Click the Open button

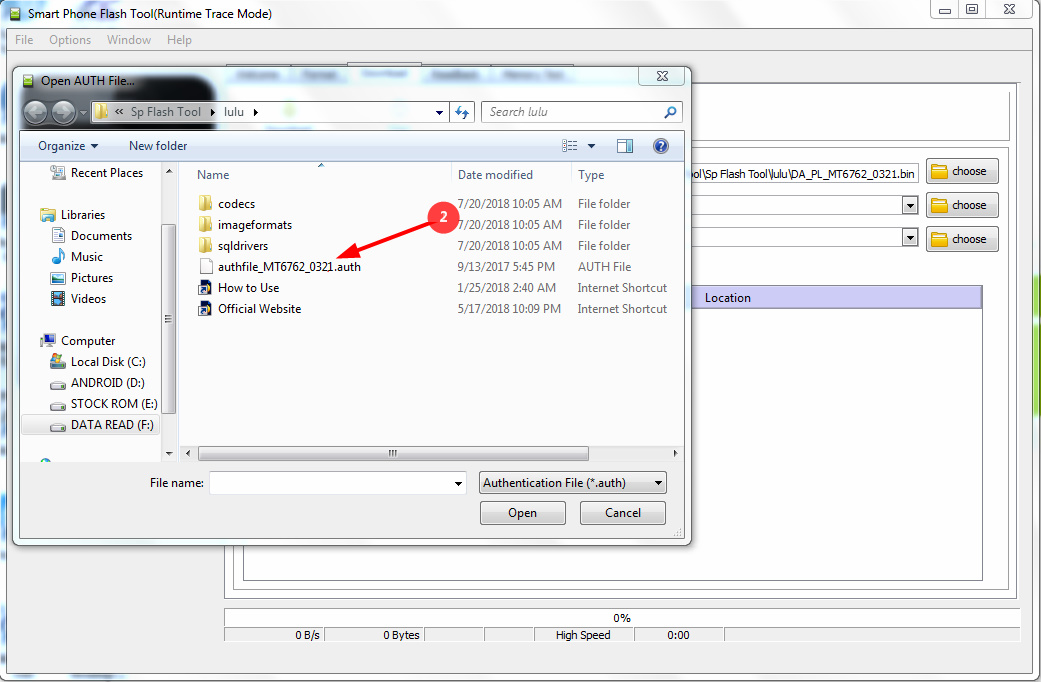pos(522,513)
